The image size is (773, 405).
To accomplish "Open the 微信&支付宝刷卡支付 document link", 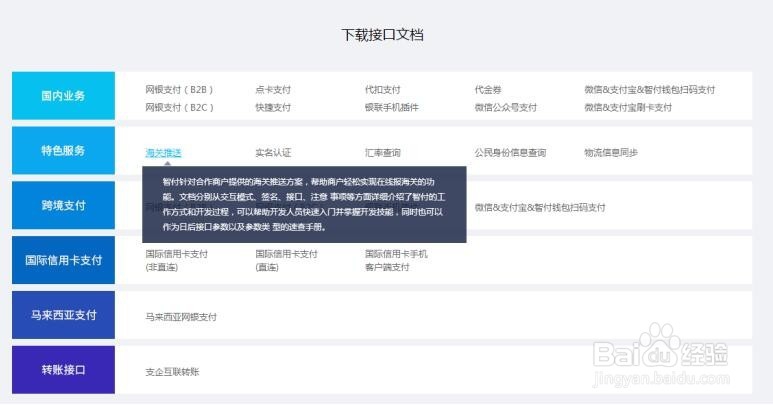I will [628, 107].
